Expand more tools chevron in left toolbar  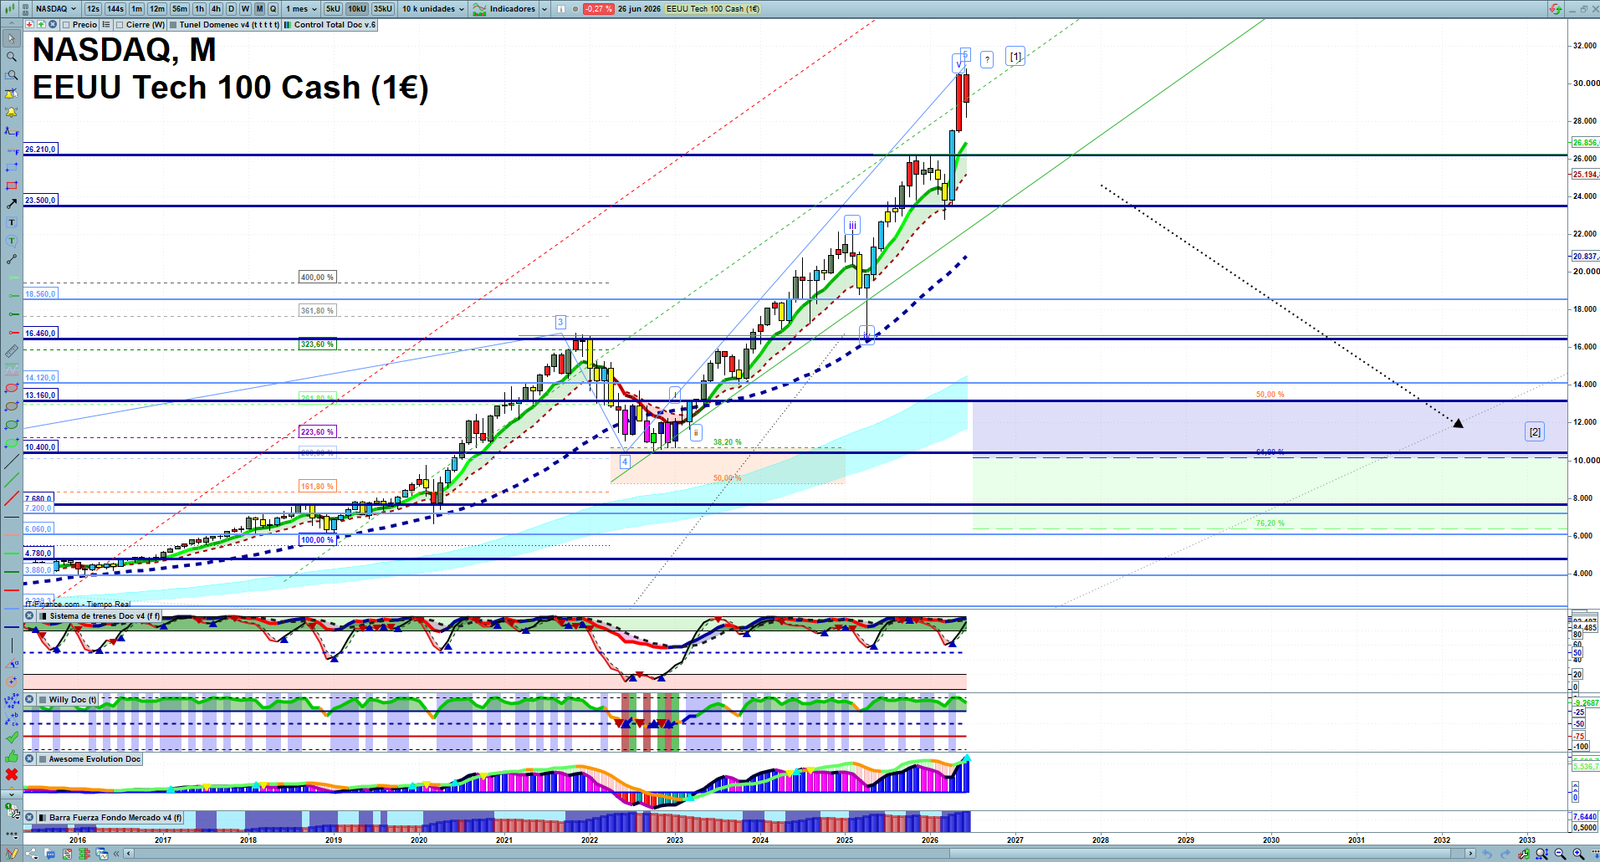pyautogui.click(x=12, y=794)
